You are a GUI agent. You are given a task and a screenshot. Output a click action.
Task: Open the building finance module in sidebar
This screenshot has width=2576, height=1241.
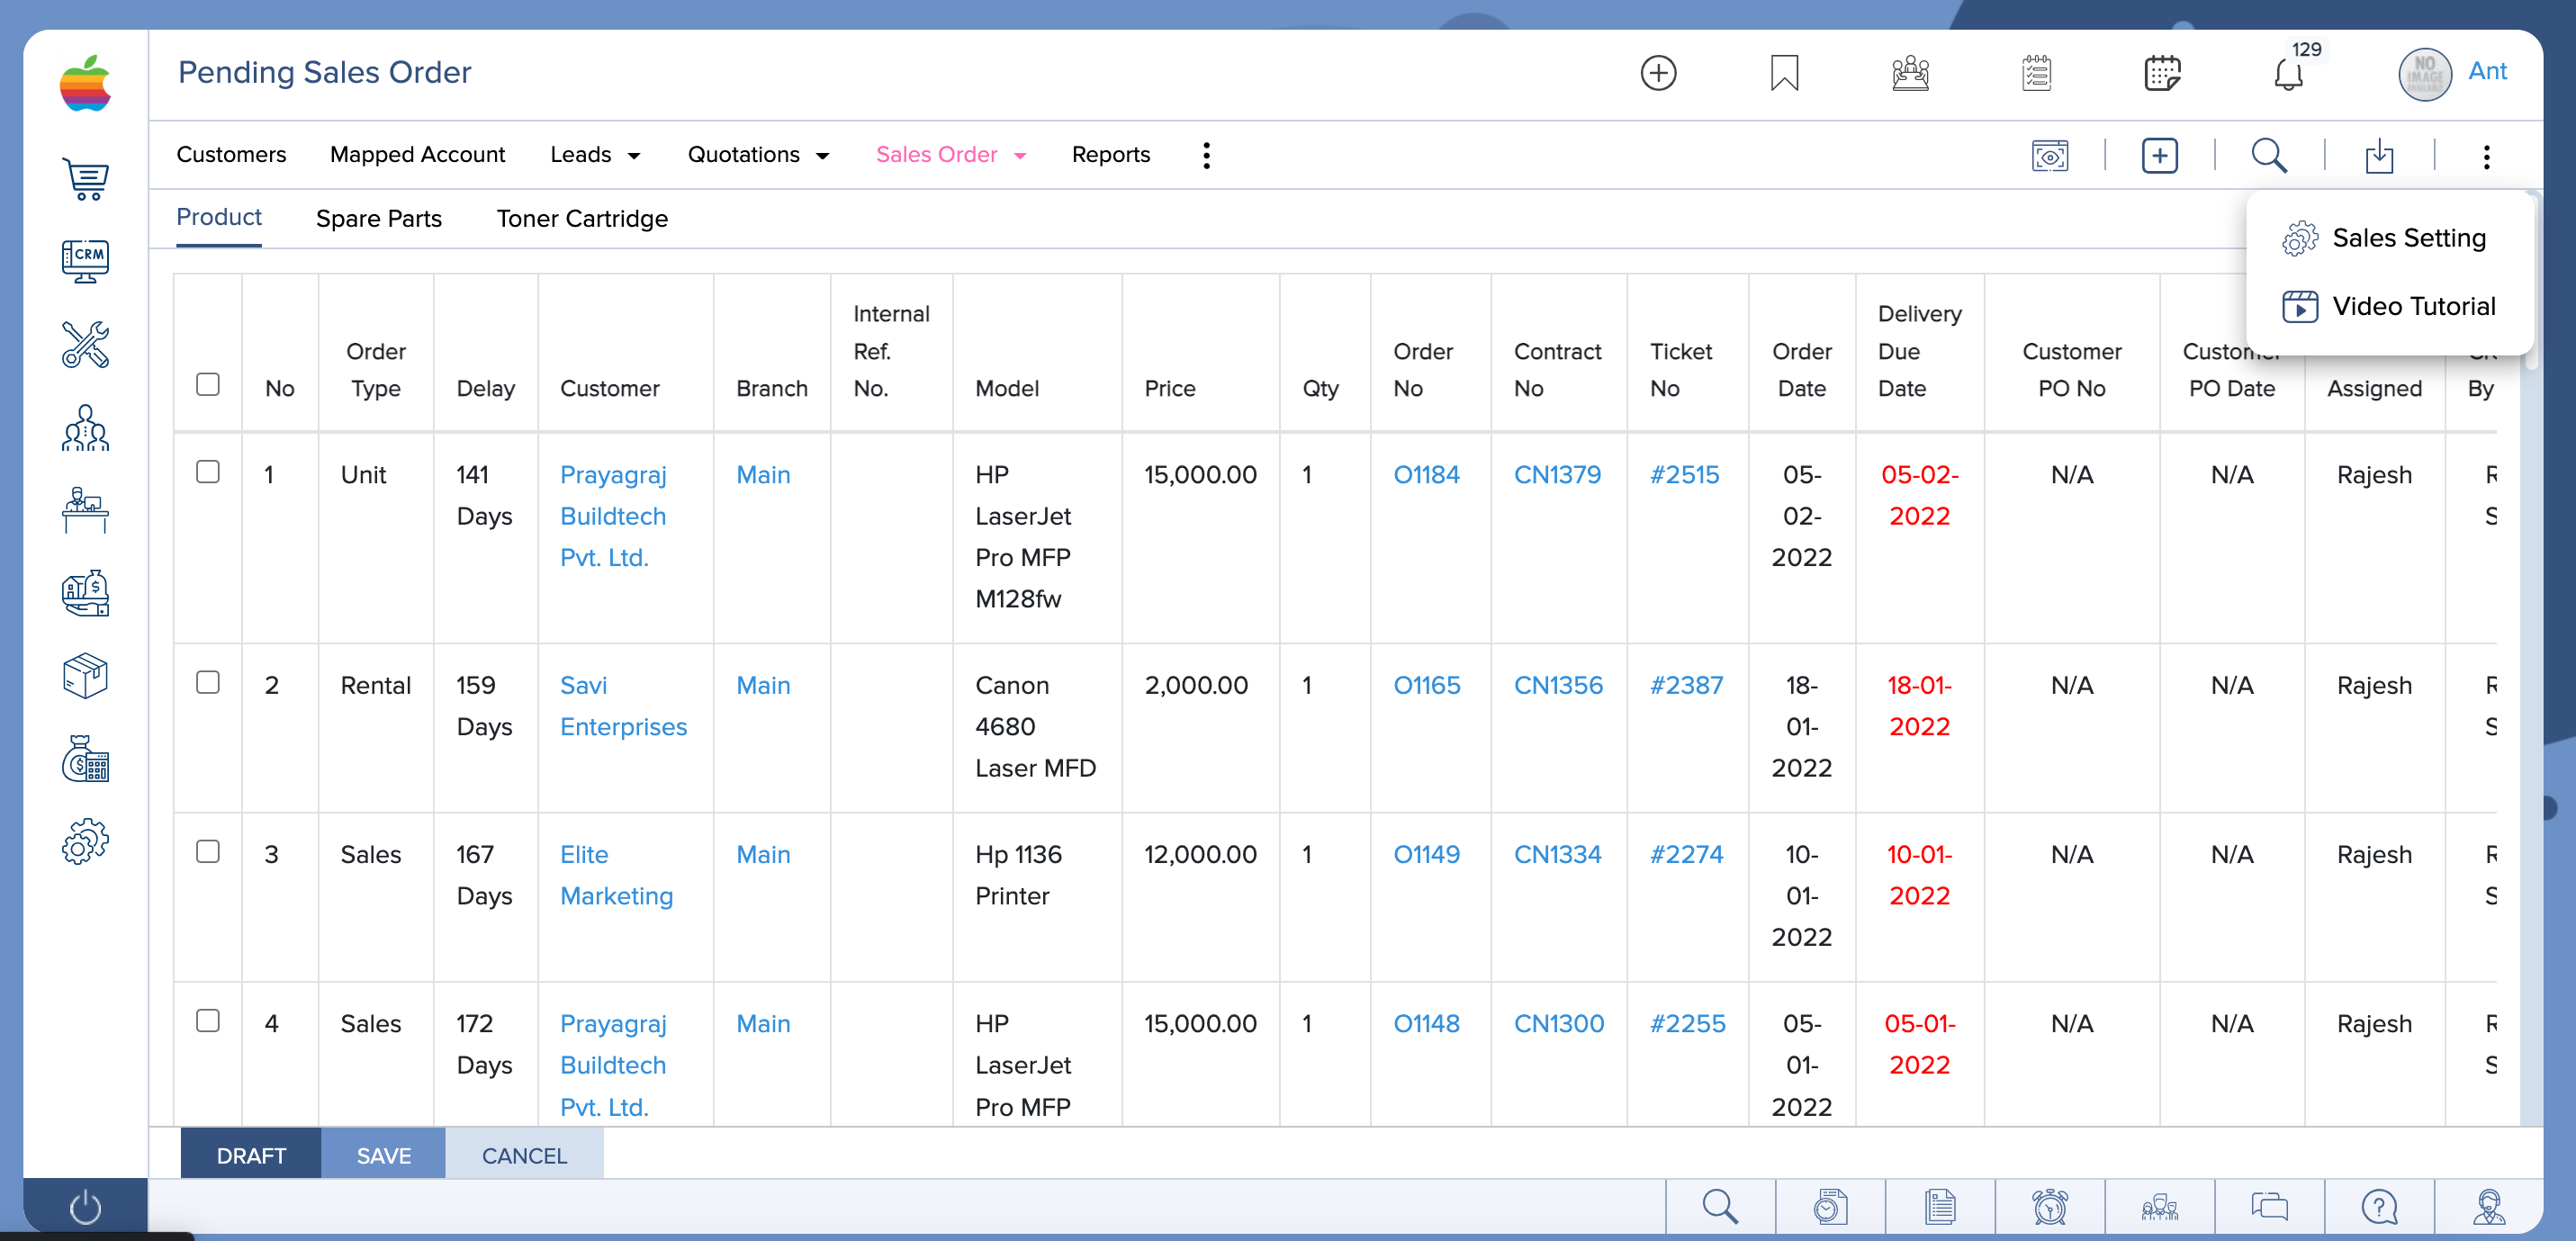coord(85,593)
